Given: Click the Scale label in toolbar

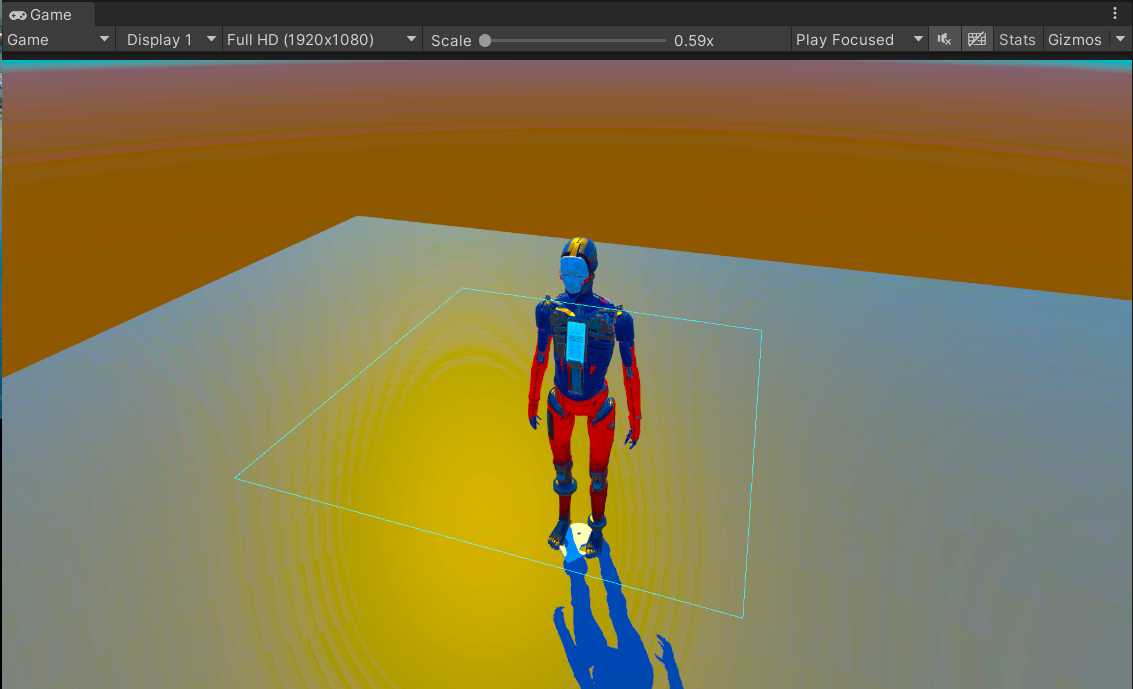Looking at the screenshot, I should 450,40.
